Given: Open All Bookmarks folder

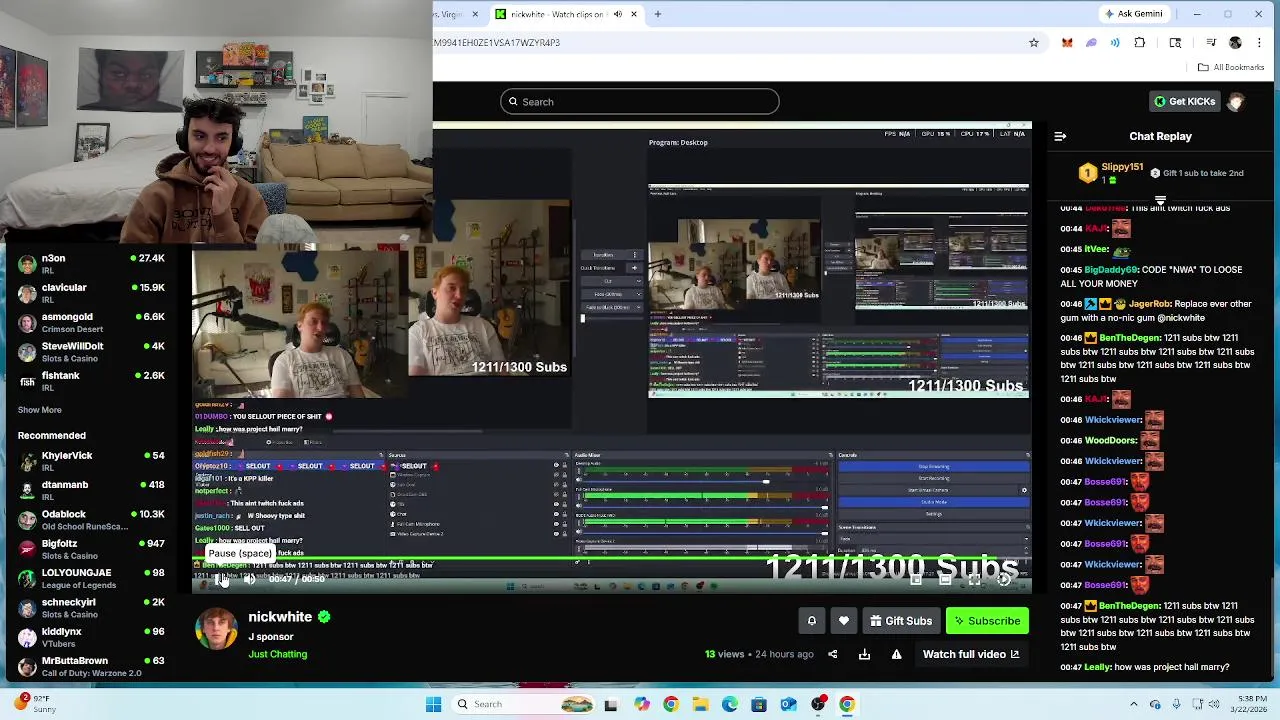Looking at the screenshot, I should pyautogui.click(x=1231, y=67).
